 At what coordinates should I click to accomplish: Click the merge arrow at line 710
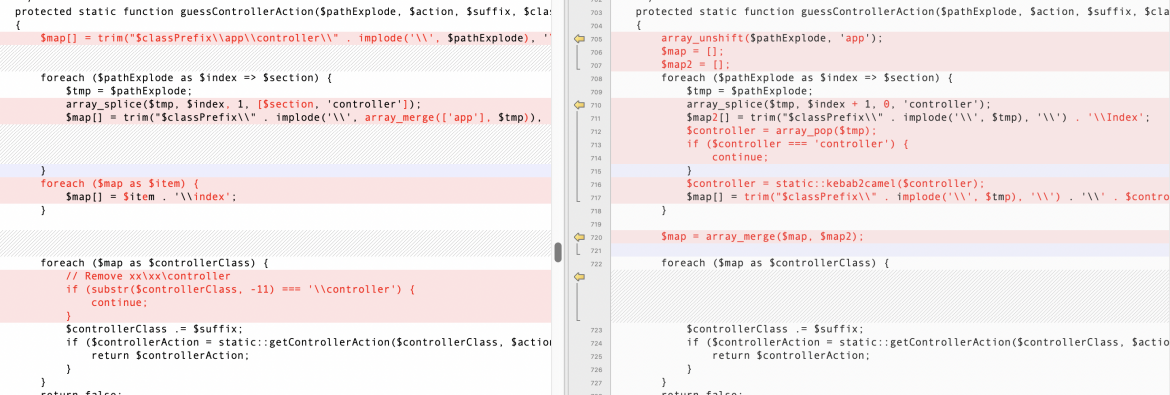pos(578,105)
